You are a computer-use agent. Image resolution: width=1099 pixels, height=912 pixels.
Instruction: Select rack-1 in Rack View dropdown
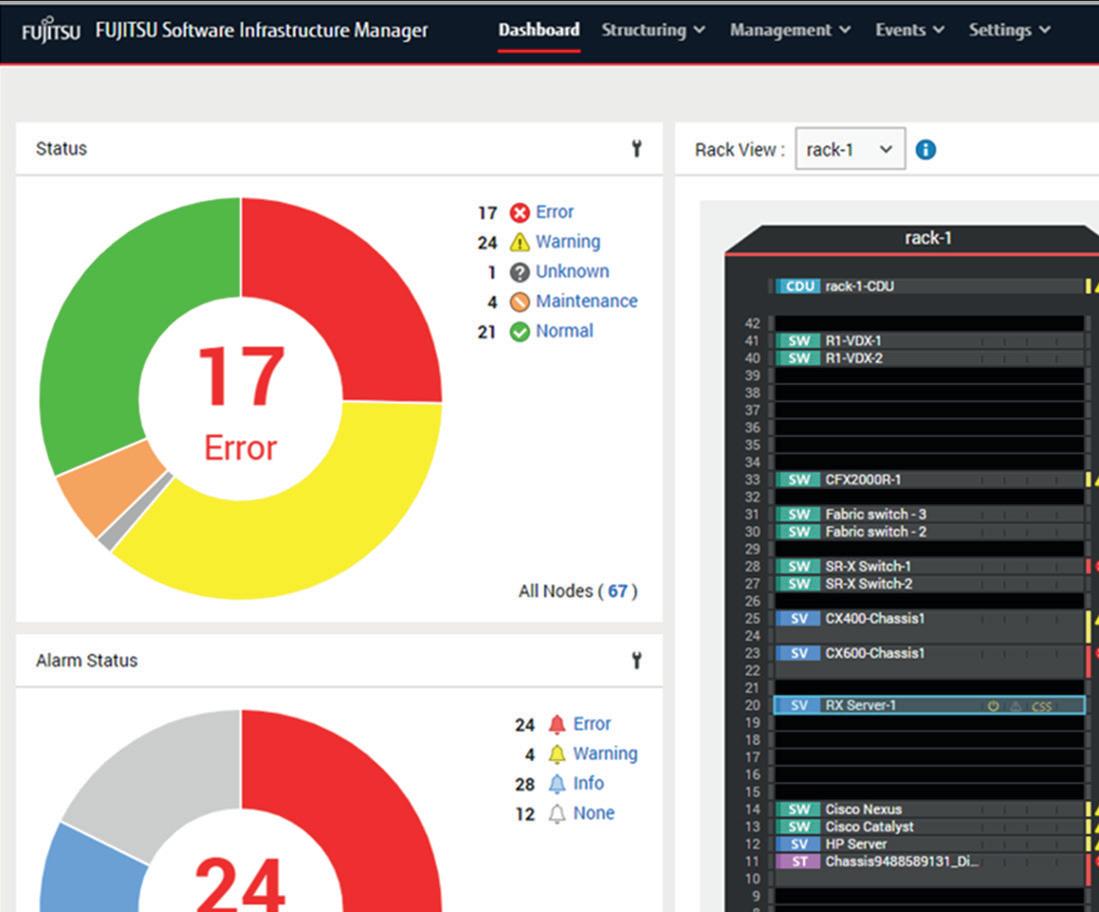tap(850, 149)
